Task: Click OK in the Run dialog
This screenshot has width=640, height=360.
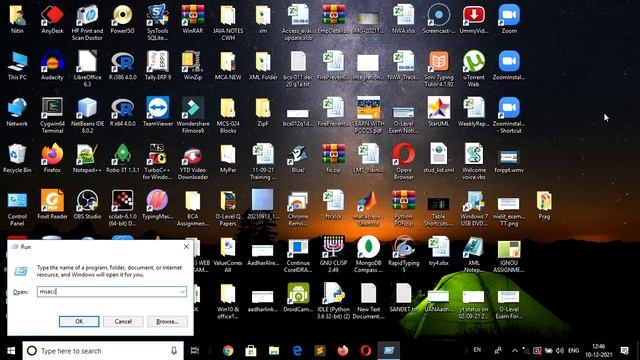Action: click(79, 322)
